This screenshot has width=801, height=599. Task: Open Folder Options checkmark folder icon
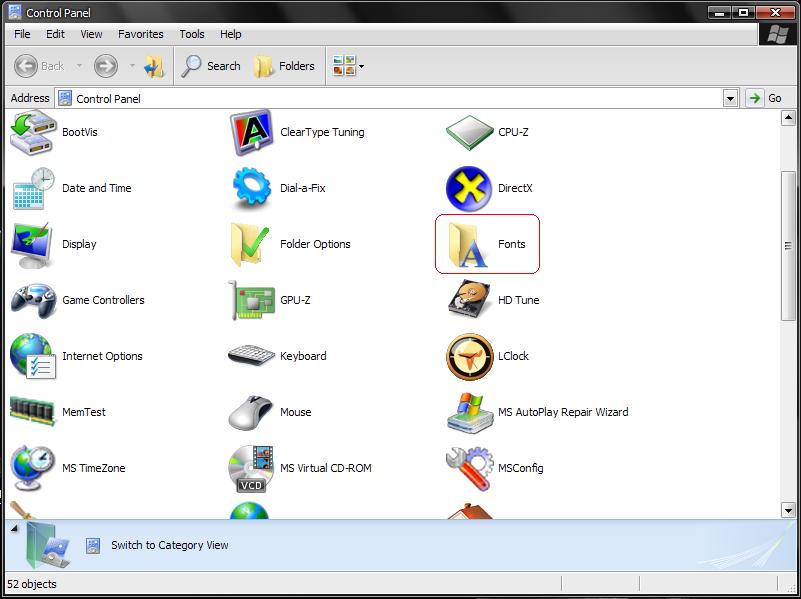(x=250, y=245)
